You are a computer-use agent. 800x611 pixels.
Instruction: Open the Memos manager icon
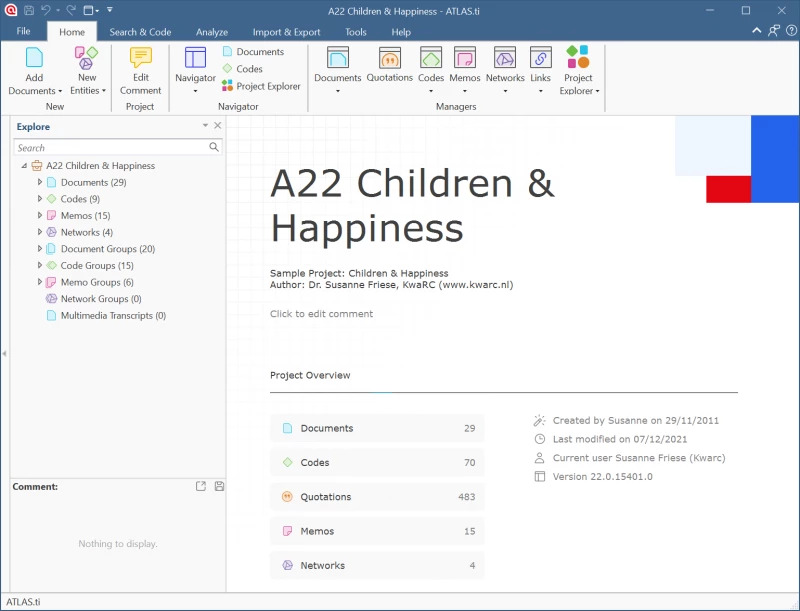(x=464, y=58)
